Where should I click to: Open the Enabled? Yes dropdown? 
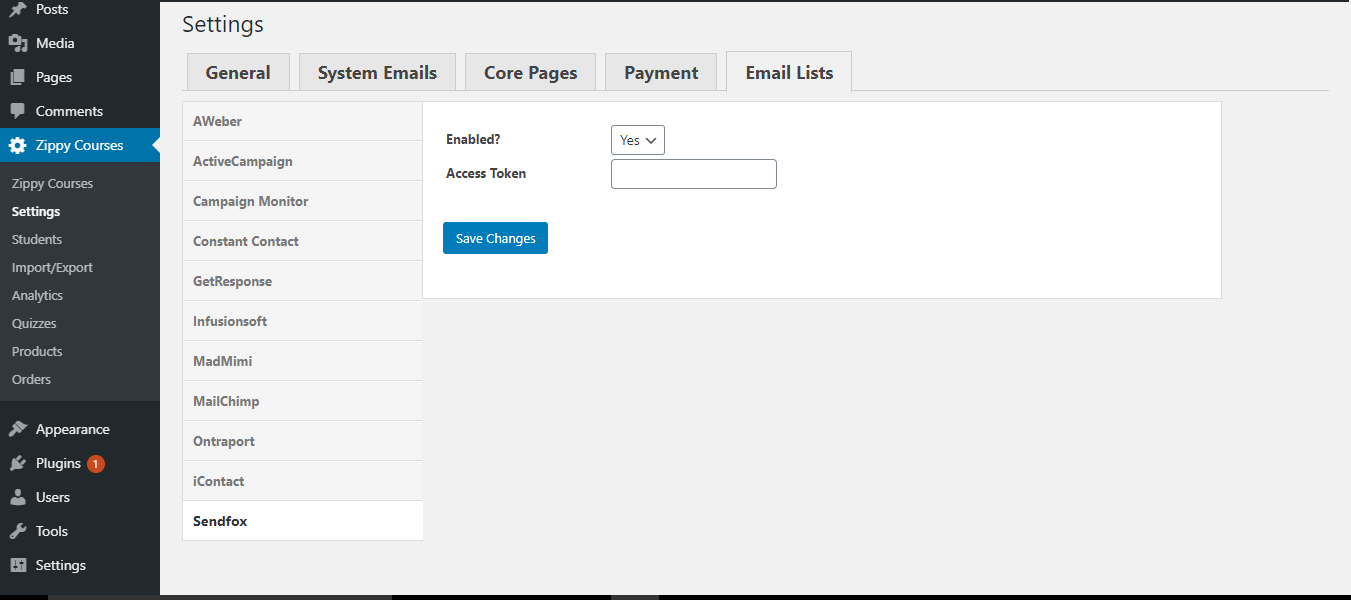(637, 140)
